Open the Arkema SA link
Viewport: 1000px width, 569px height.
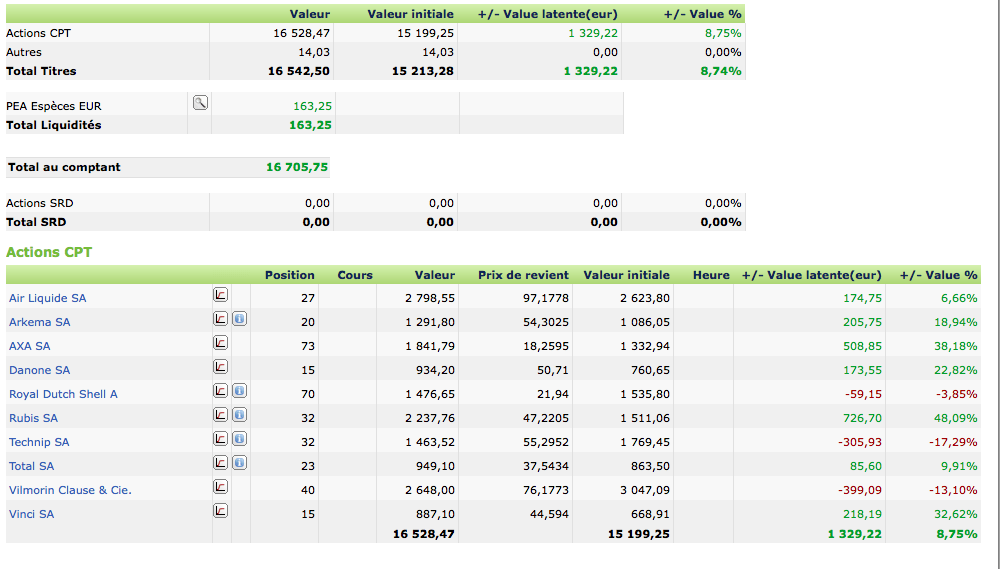[40, 322]
